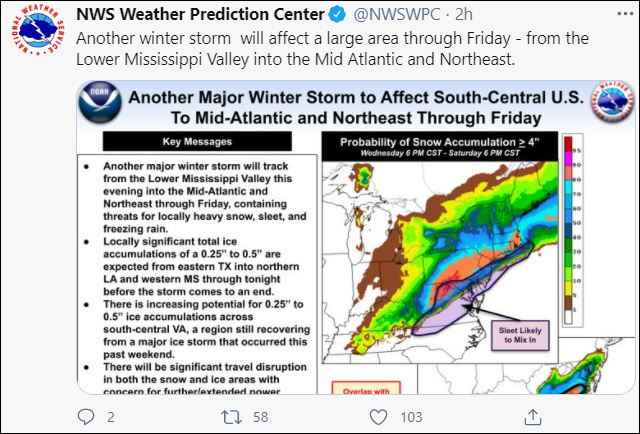Viewport: 640px width, 434px height.
Task: Click the reply count 2
Action: 111,416
